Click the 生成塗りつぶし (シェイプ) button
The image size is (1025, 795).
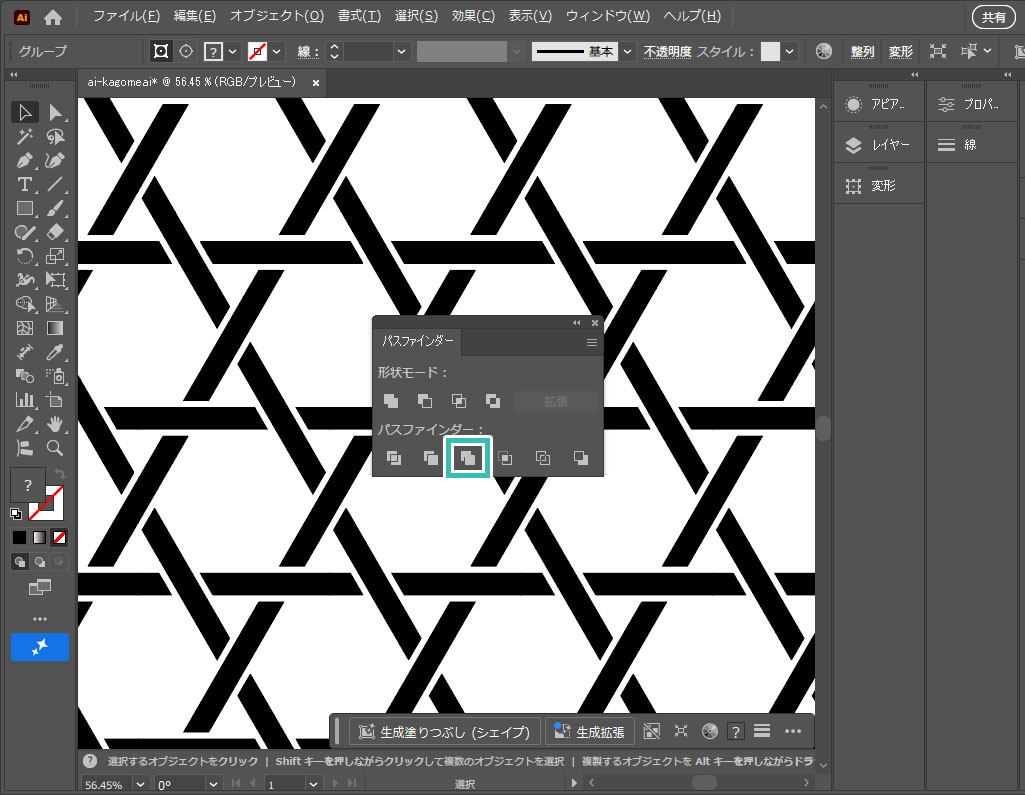[x=445, y=731]
